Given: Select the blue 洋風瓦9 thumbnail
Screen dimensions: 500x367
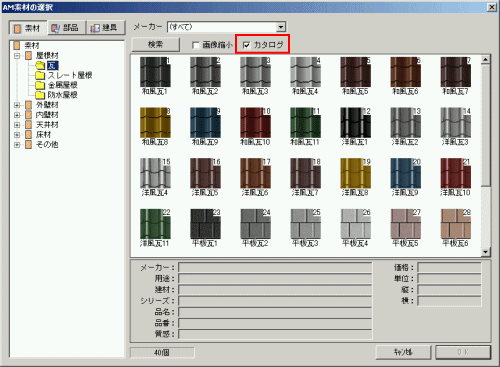Looking at the screenshot, I should pyautogui.click(x=406, y=173).
